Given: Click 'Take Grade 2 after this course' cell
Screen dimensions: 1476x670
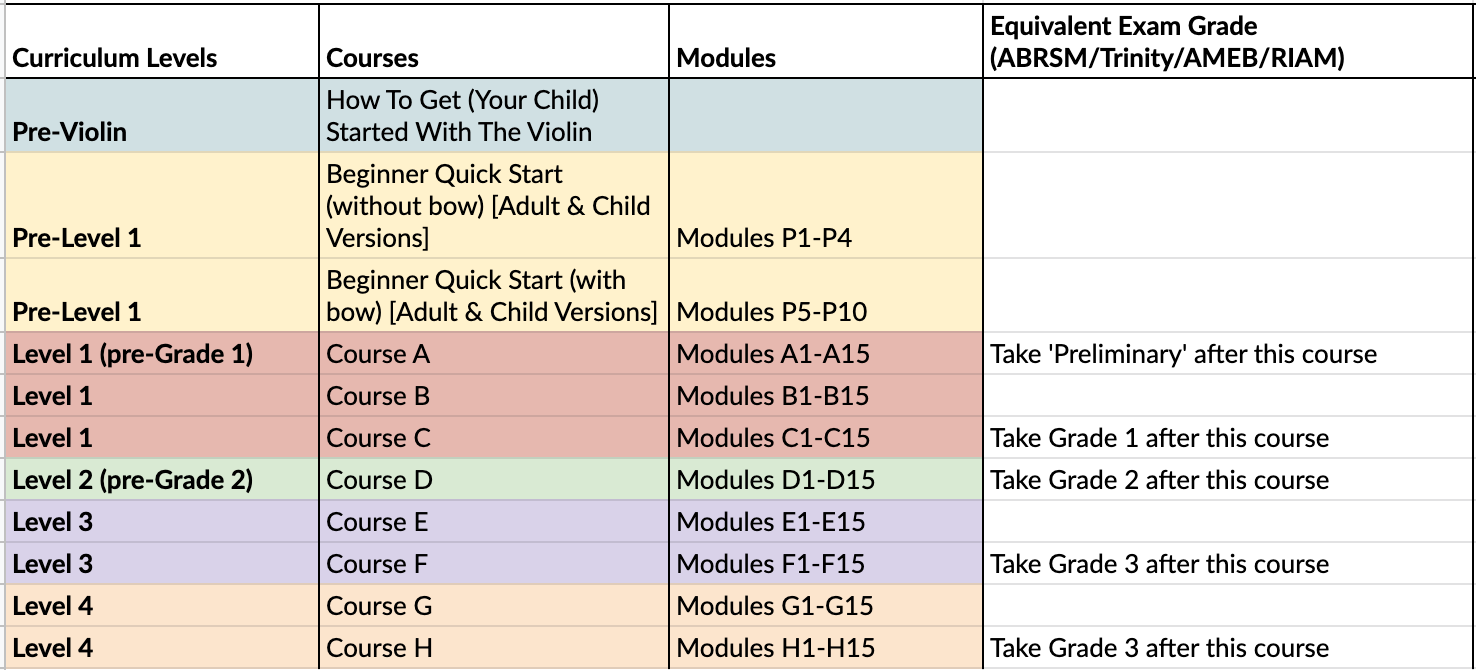Looking at the screenshot, I should (x=1229, y=480).
